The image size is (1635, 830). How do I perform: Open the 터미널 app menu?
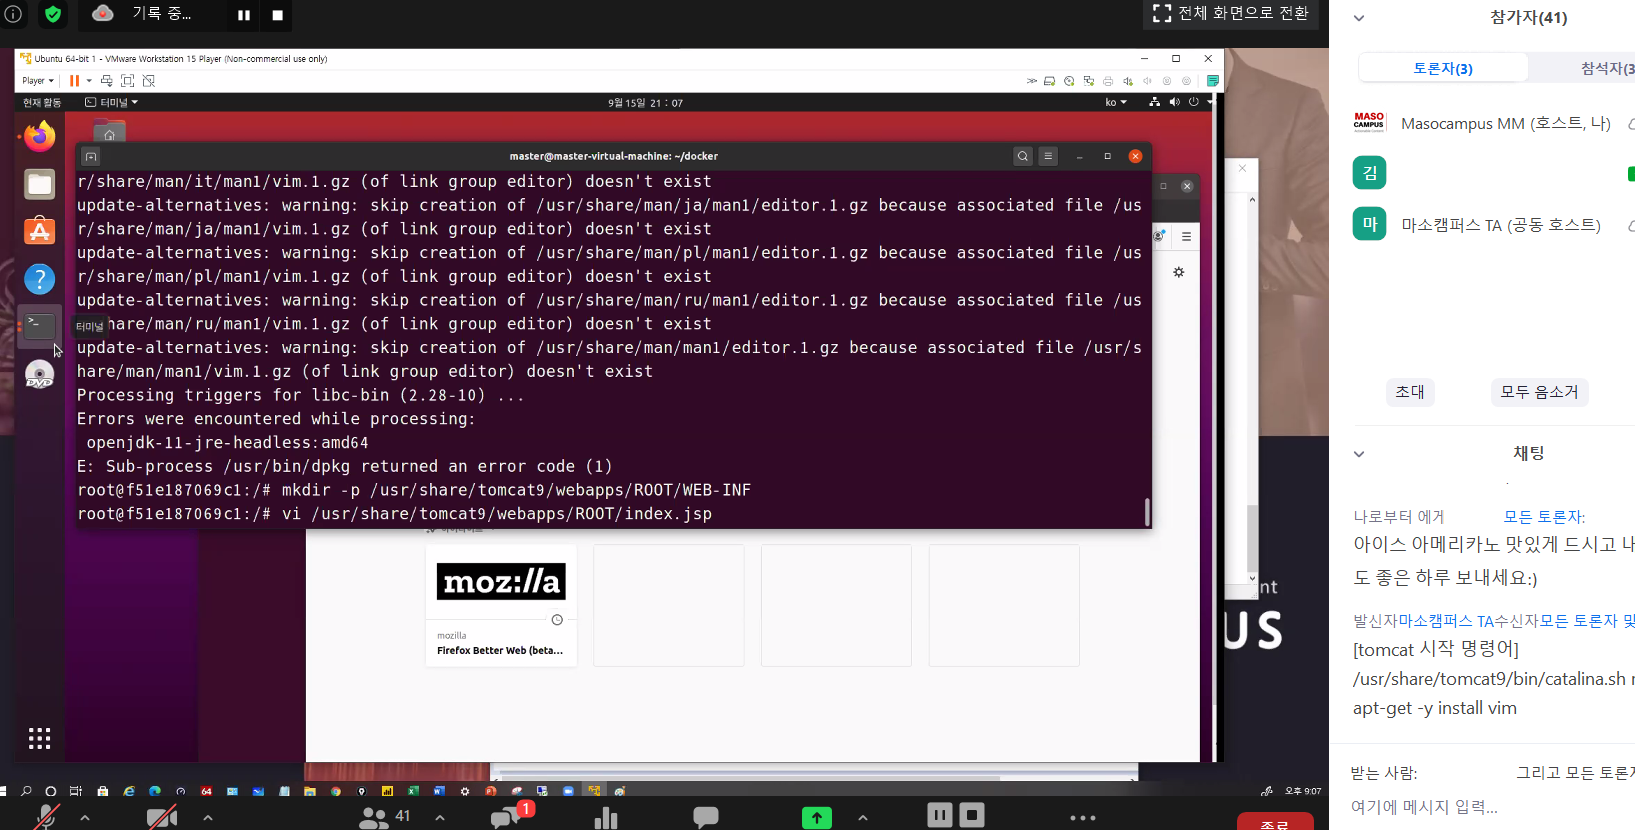[112, 102]
